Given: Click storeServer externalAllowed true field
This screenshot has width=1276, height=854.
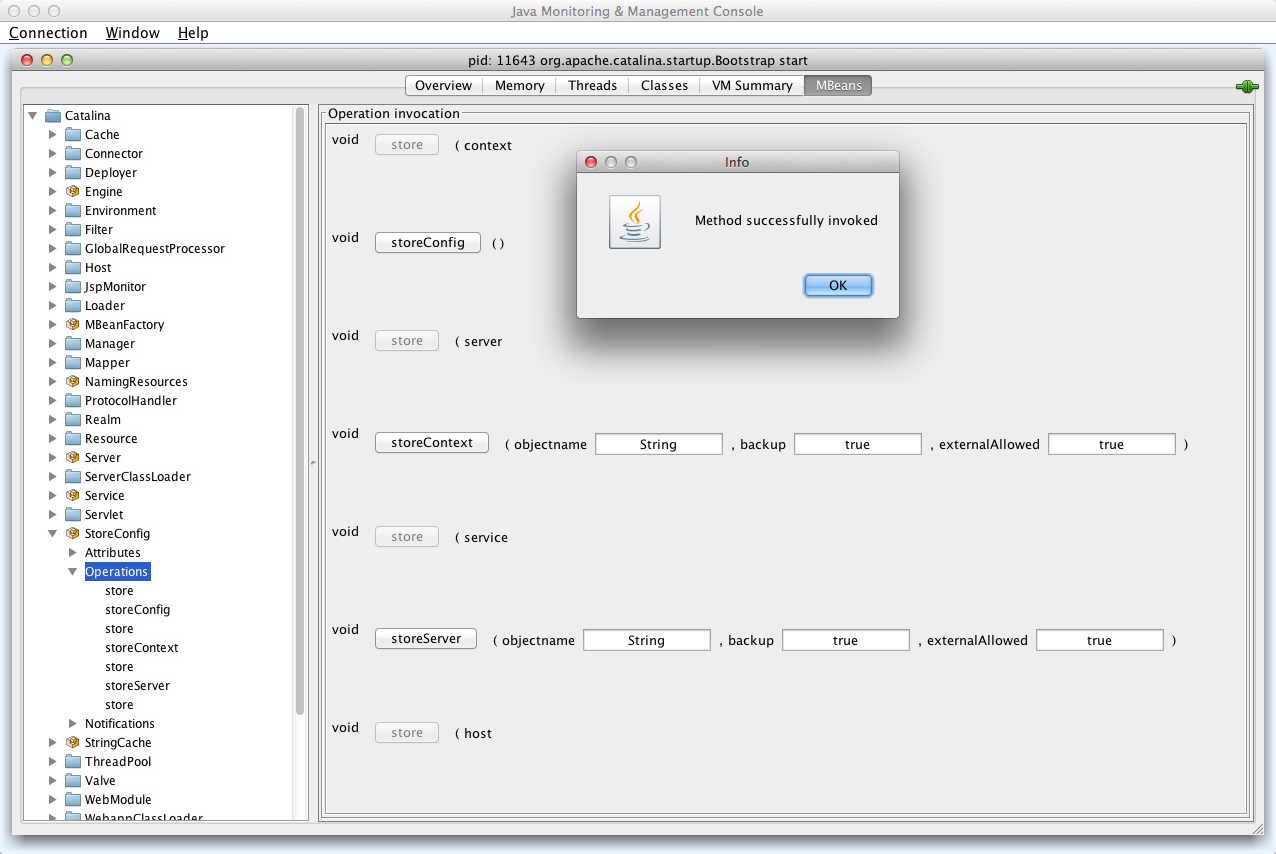Looking at the screenshot, I should coord(1099,641).
